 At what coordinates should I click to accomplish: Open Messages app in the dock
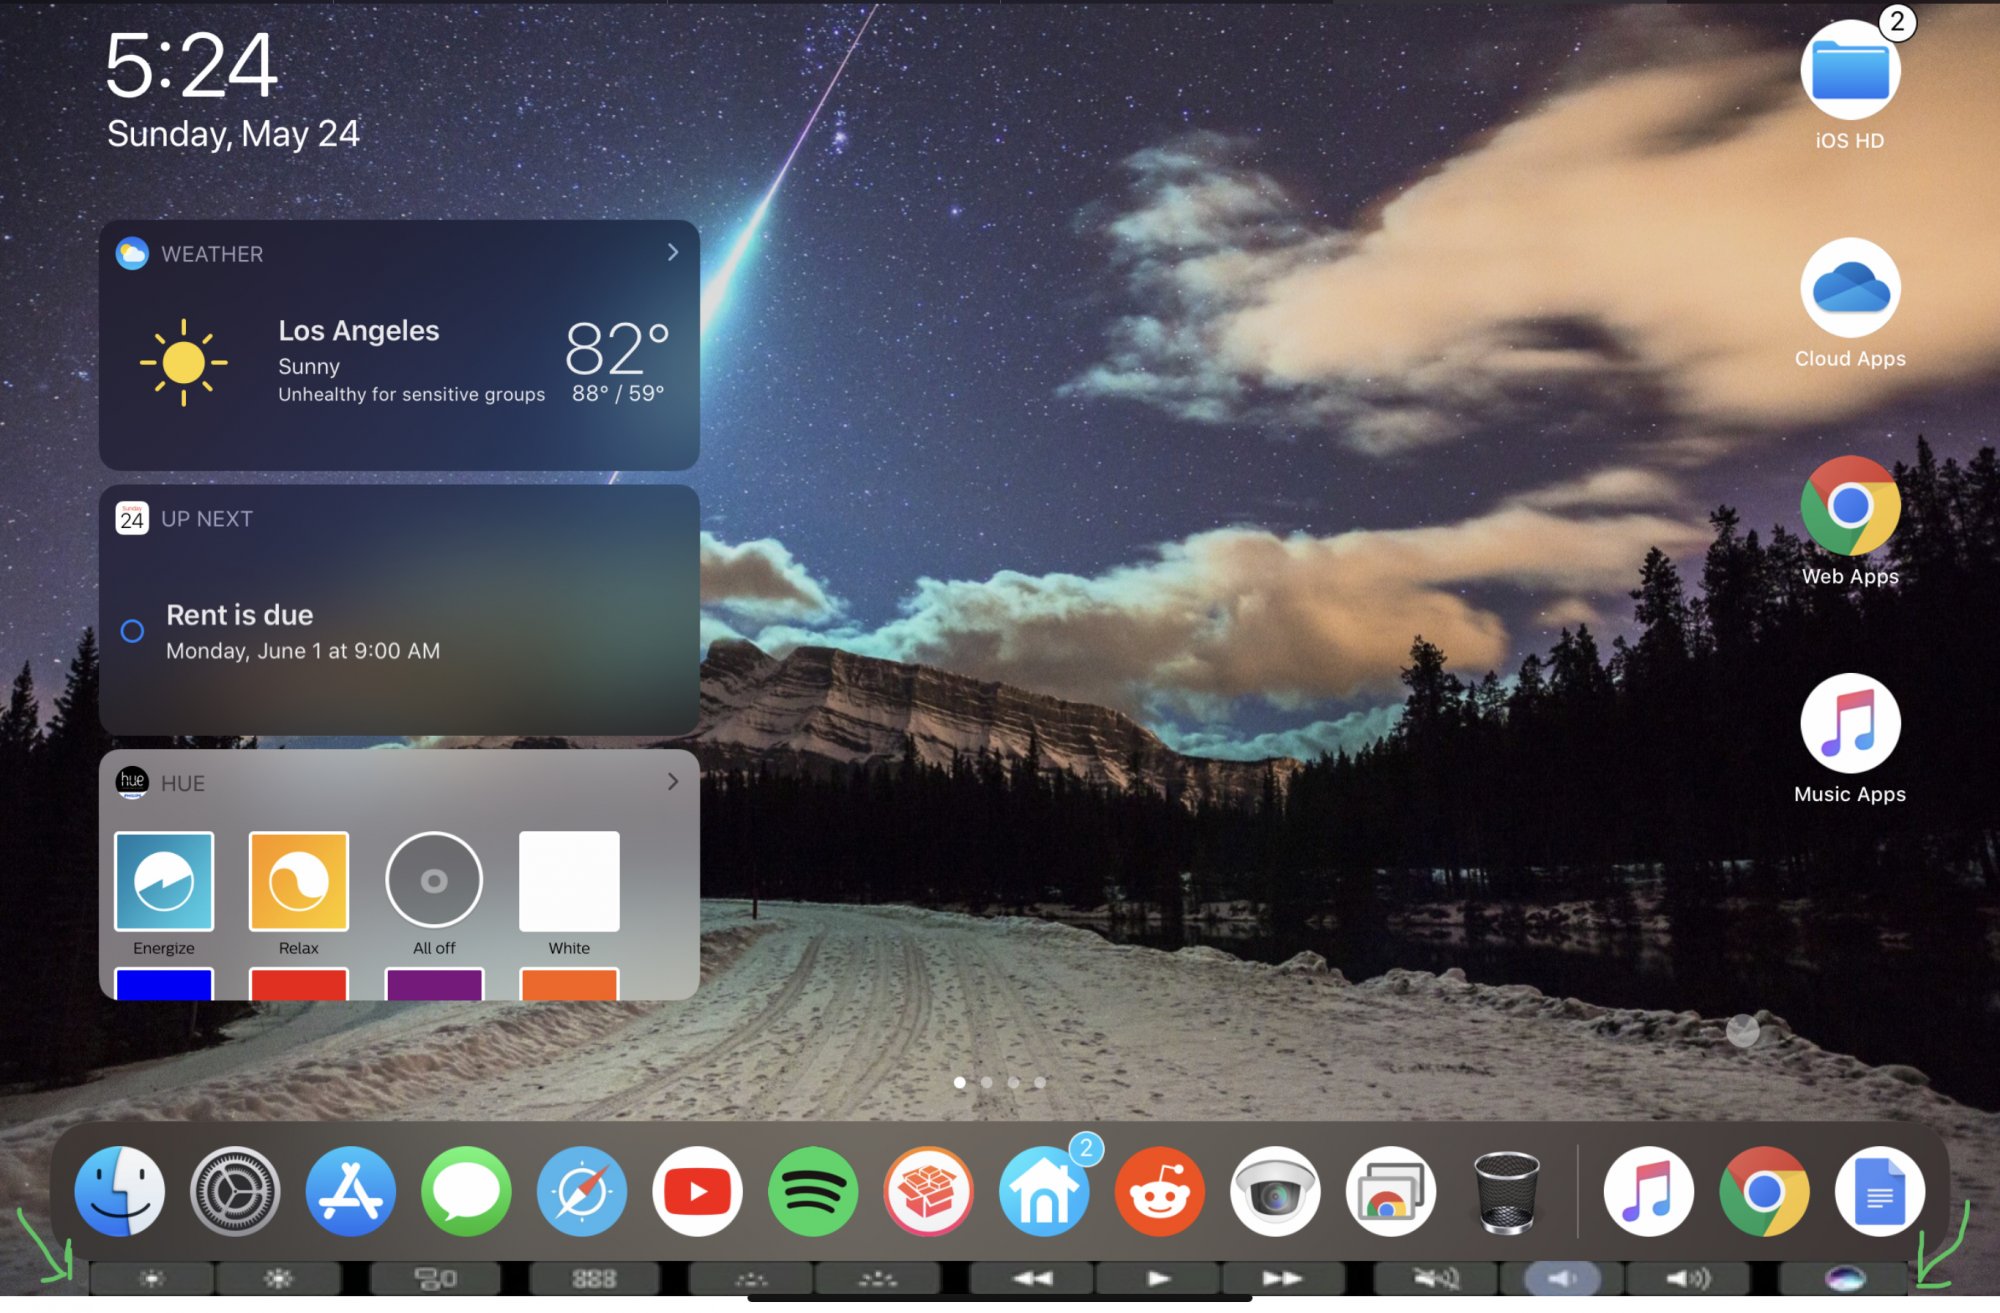click(467, 1191)
